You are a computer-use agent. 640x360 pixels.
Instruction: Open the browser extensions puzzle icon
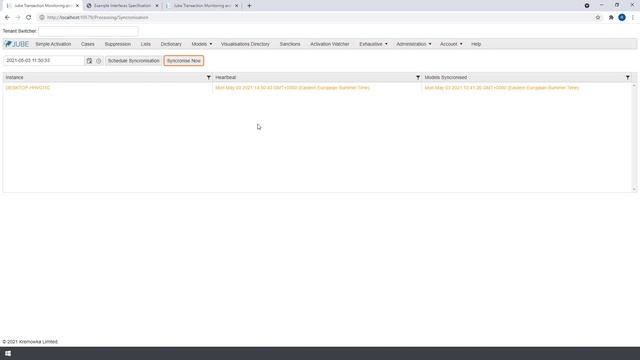(611, 18)
